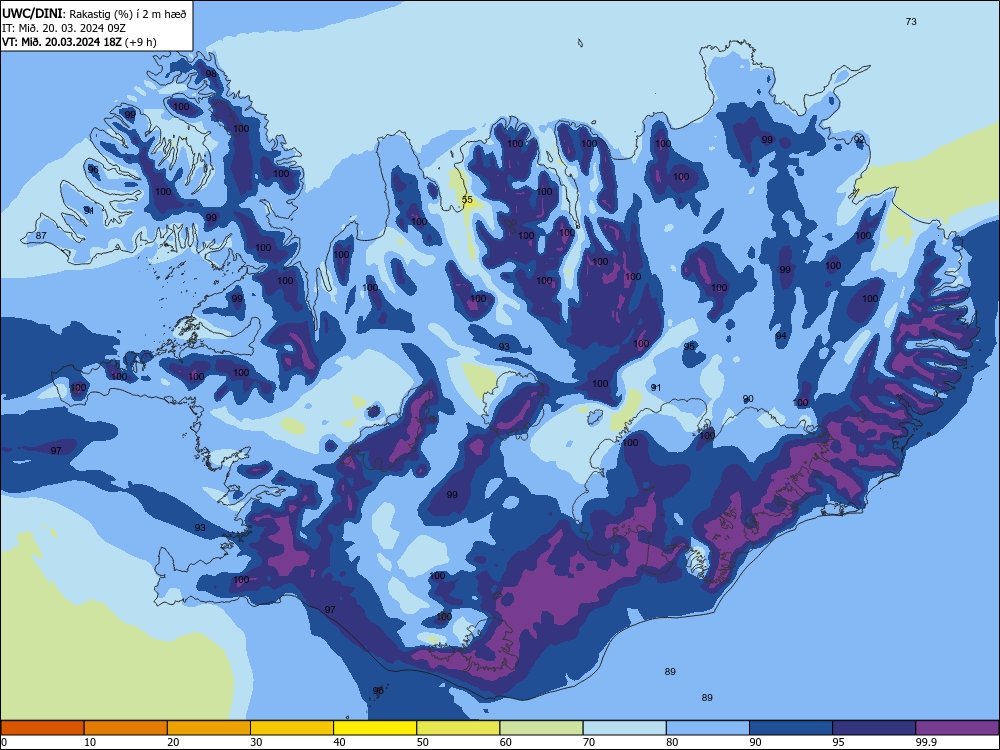Select the legend tick label '0'

coord(4,742)
